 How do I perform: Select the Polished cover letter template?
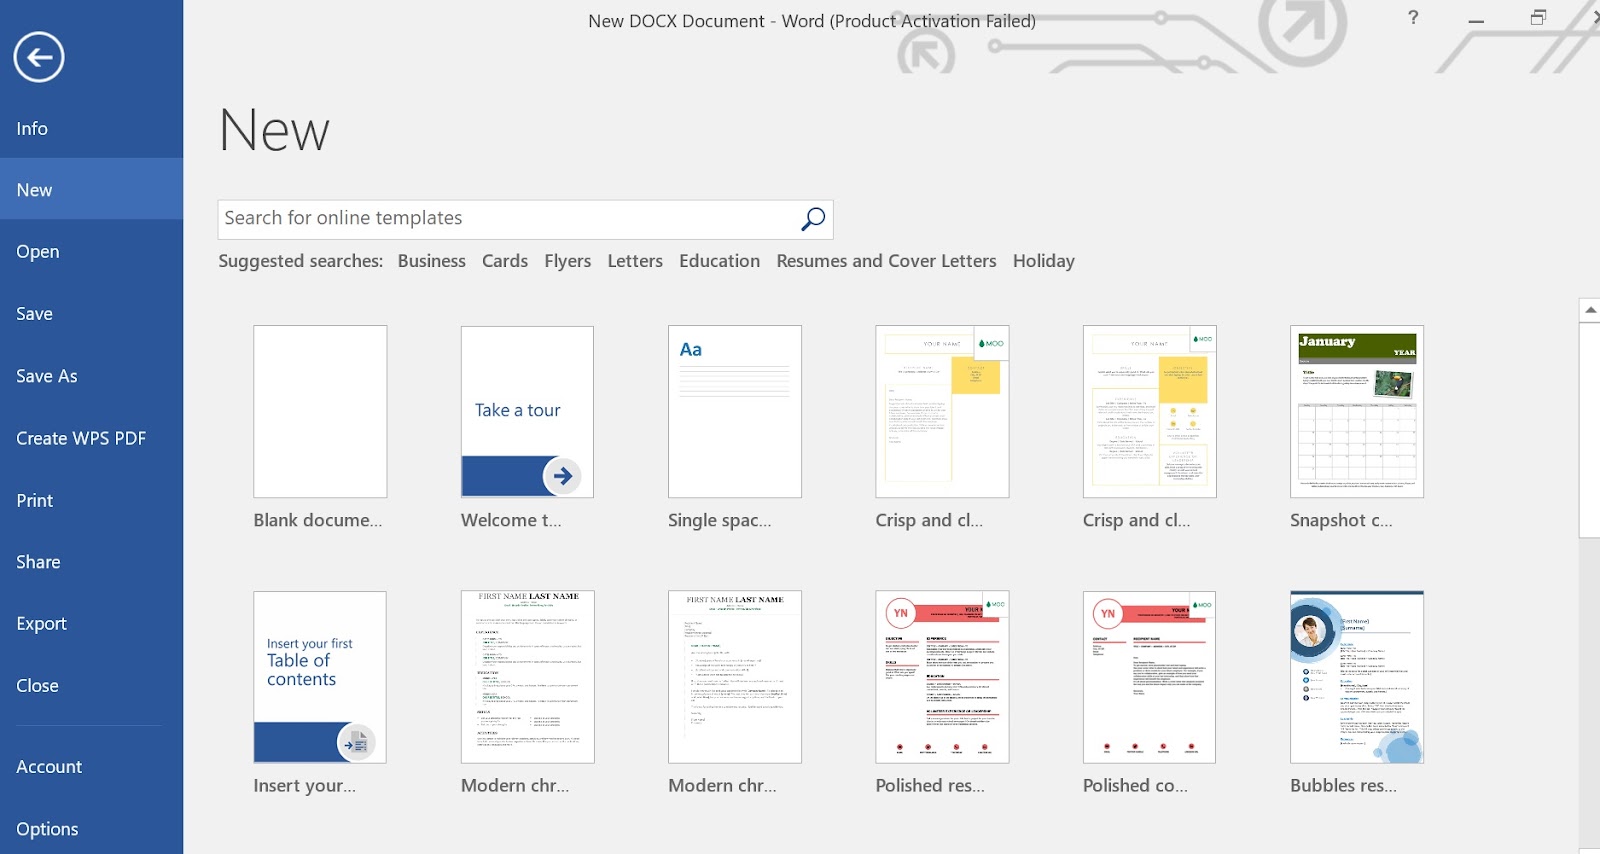1150,677
